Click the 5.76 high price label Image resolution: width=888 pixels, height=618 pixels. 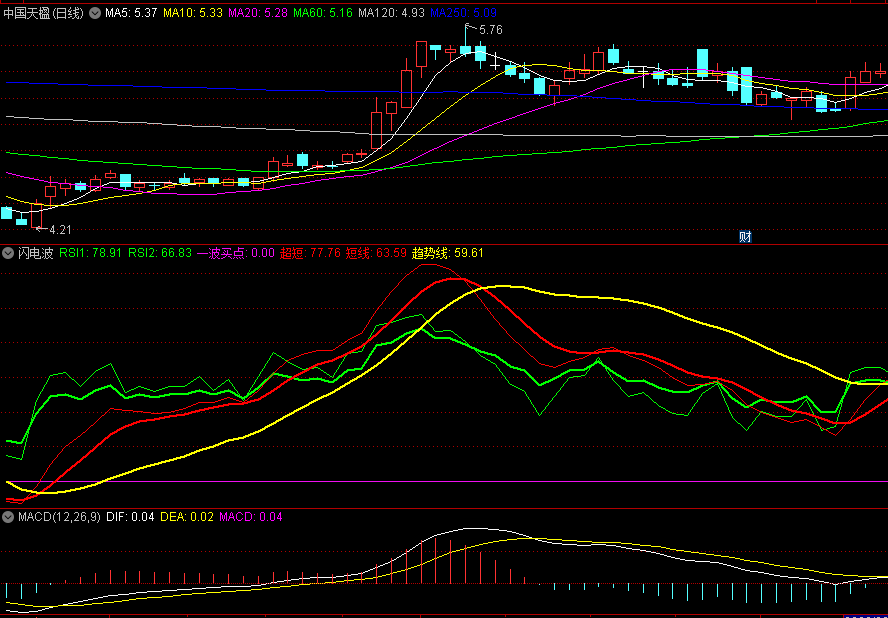[x=490, y=30]
